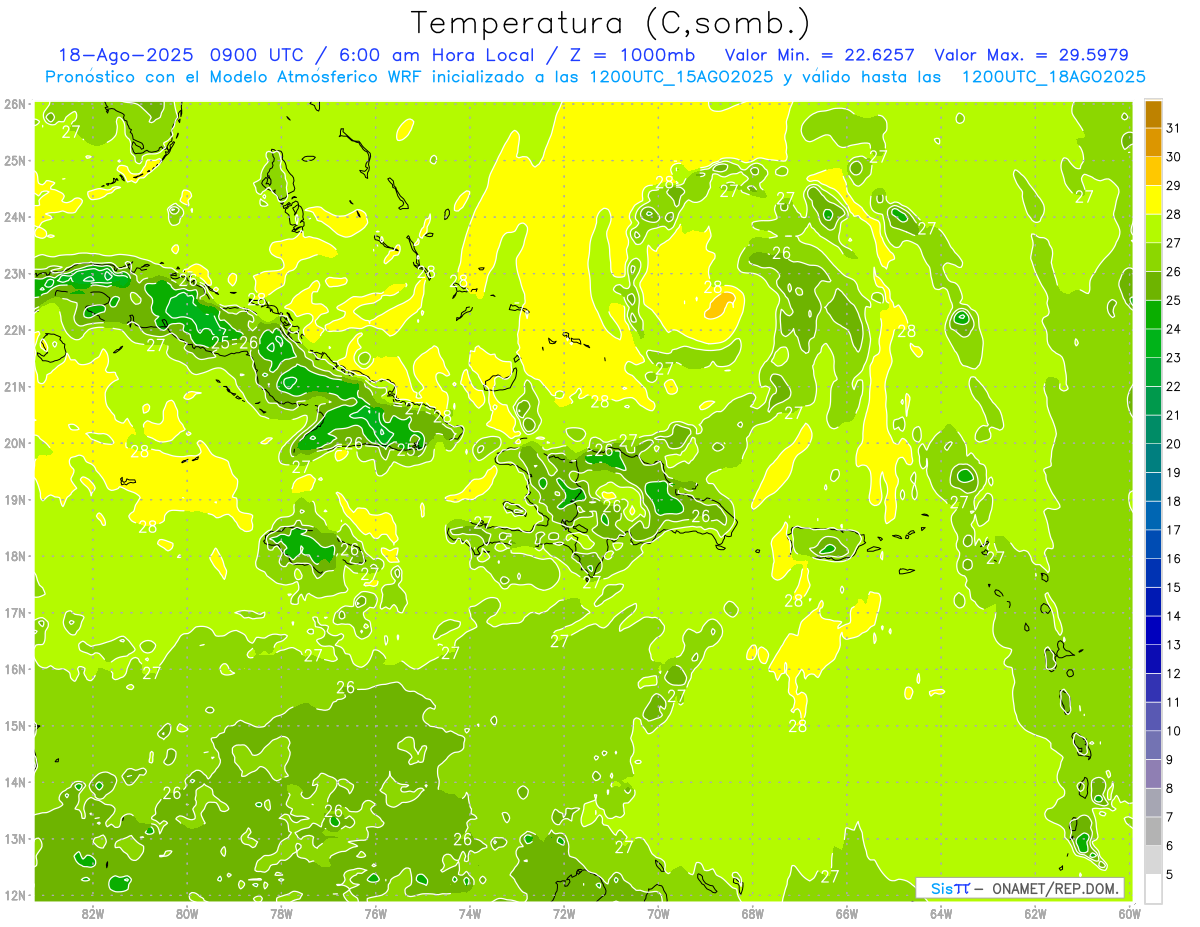
Task: Click the '24N' latitude axis label
Action: point(14,217)
